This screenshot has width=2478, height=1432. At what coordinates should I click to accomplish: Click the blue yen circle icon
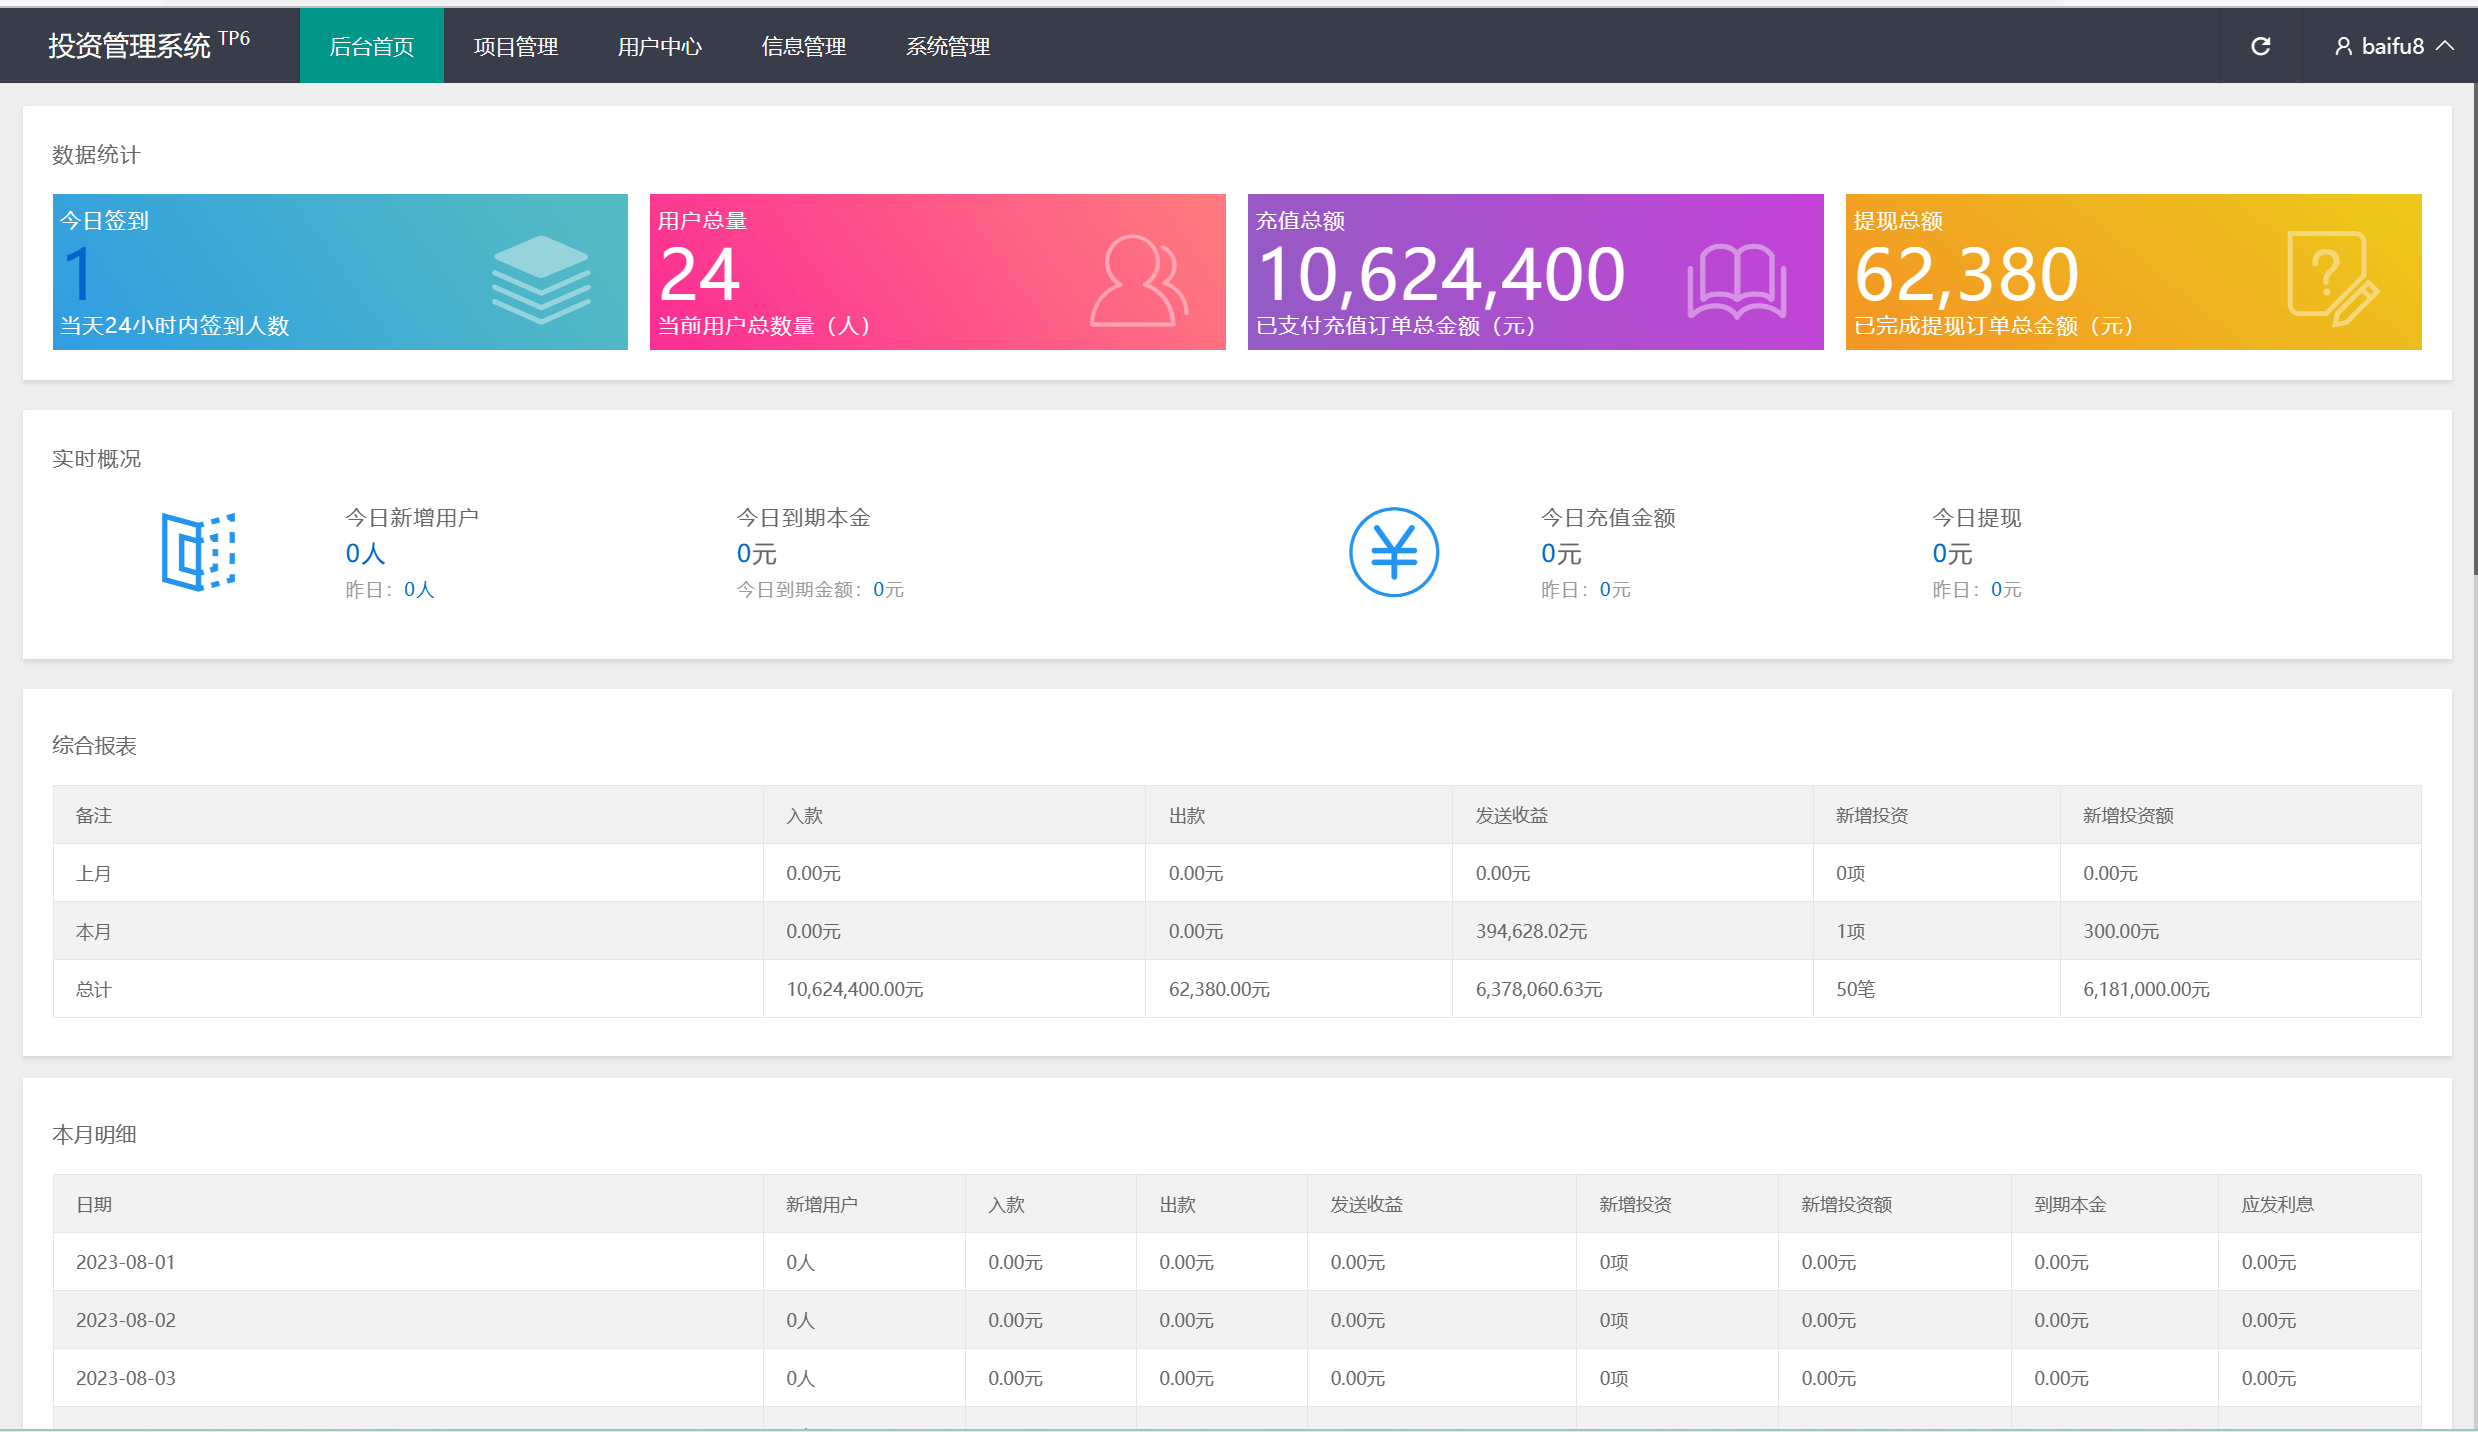tap(1393, 552)
